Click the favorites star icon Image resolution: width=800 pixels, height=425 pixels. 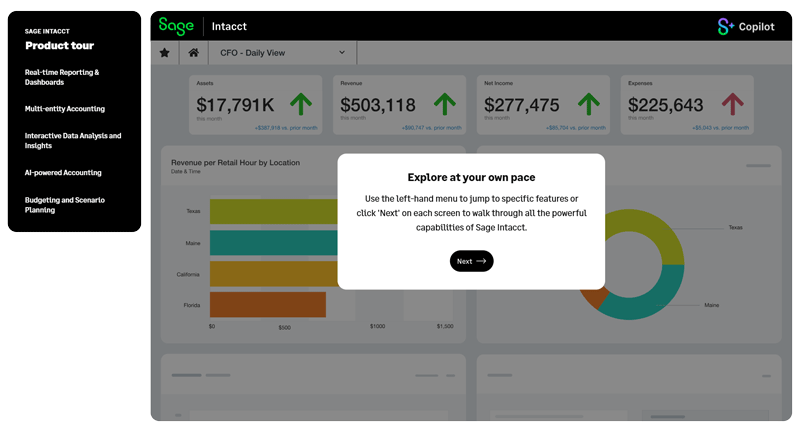tap(164, 53)
